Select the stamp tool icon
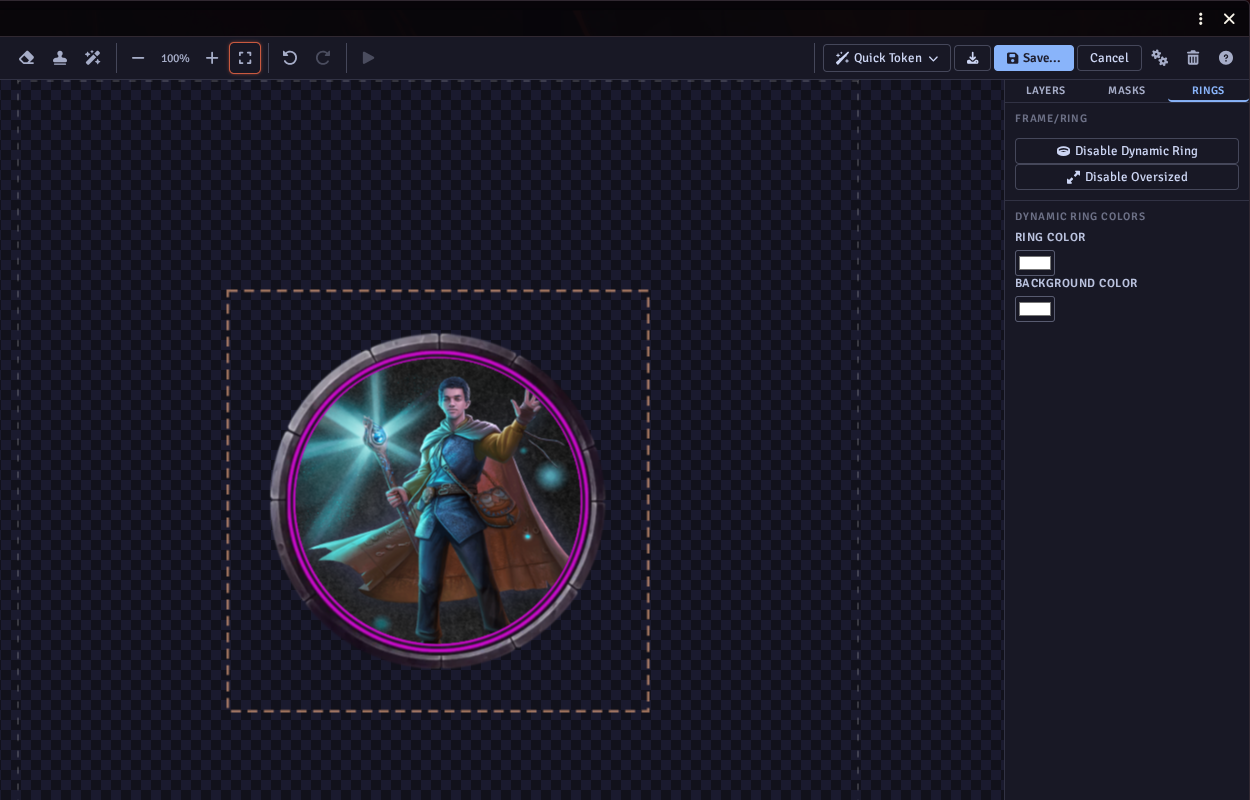Image resolution: width=1250 pixels, height=800 pixels. pyautogui.click(x=60, y=58)
